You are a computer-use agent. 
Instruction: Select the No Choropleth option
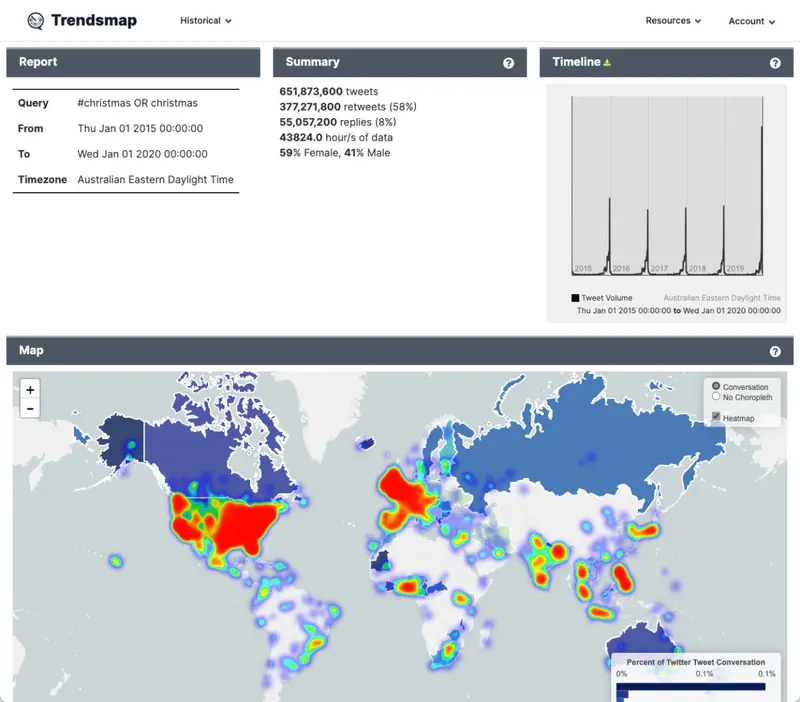tap(715, 397)
